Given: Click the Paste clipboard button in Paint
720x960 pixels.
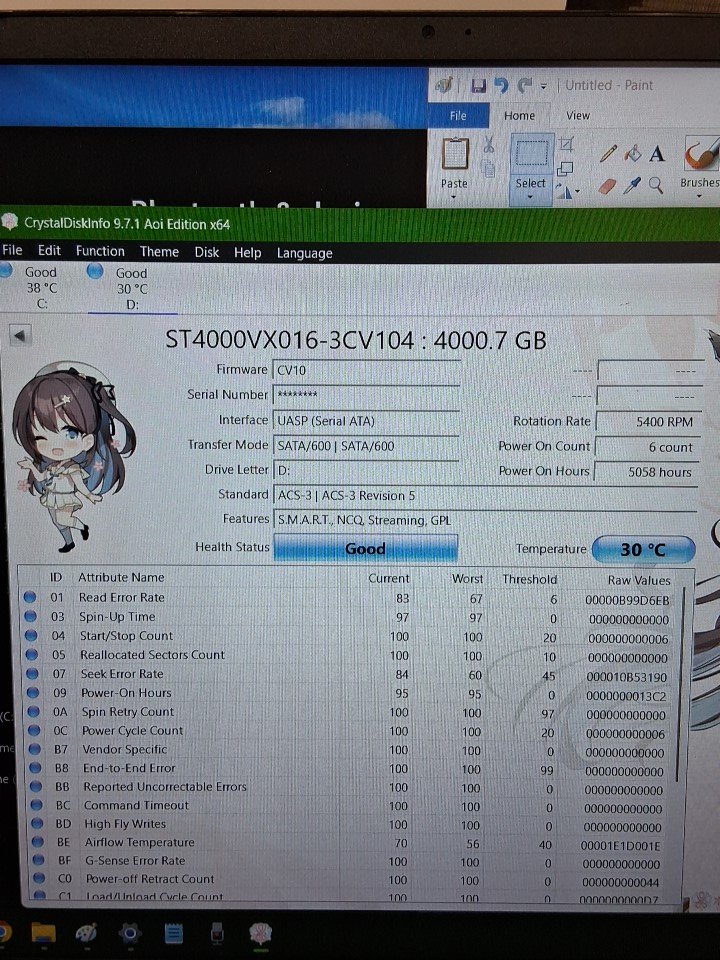Looking at the screenshot, I should pyautogui.click(x=455, y=153).
